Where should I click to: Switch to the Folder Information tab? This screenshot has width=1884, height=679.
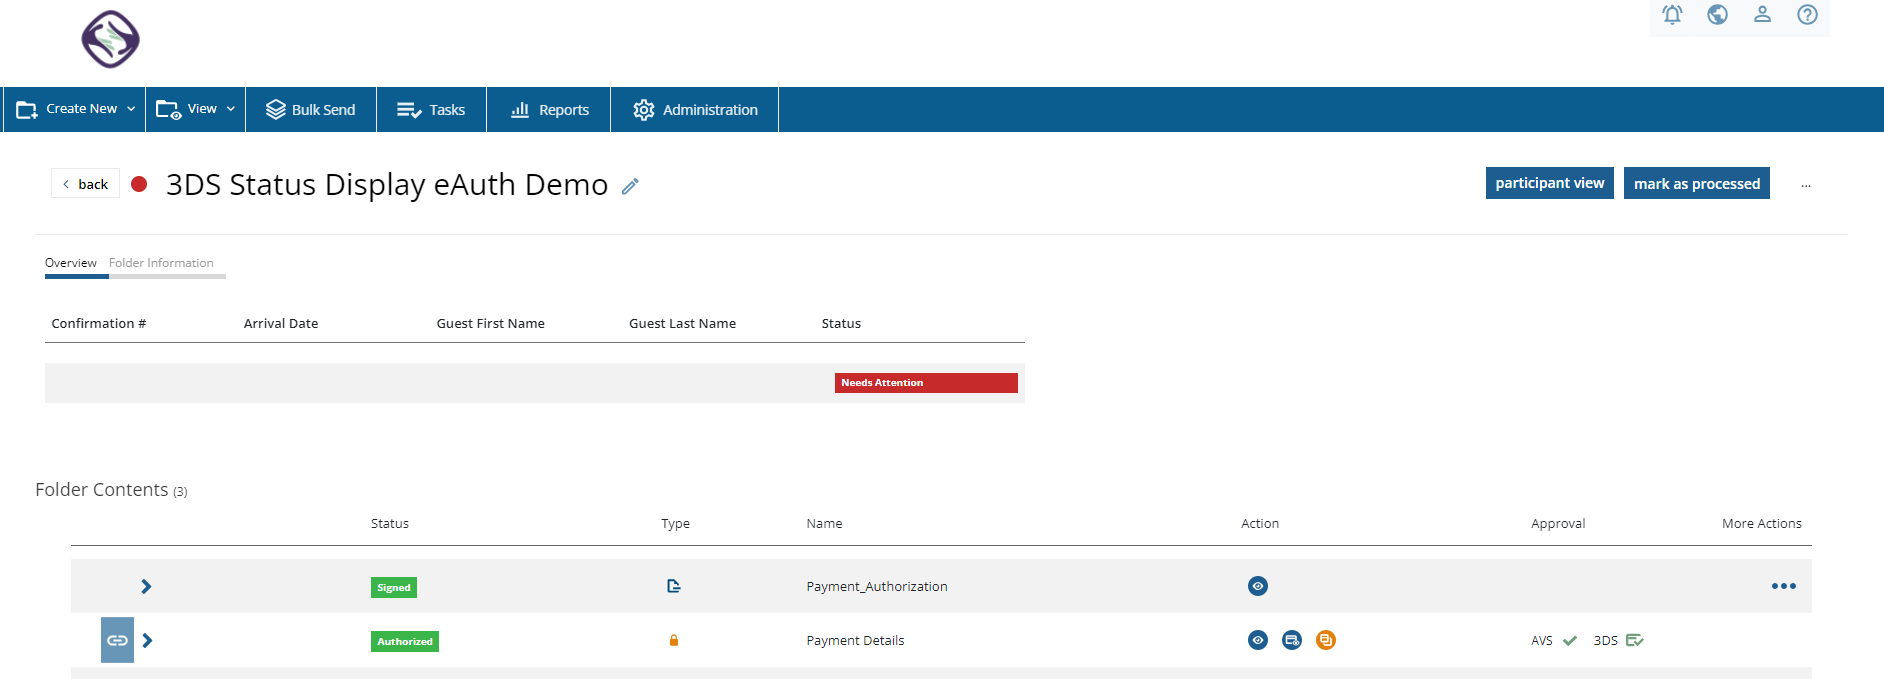click(161, 263)
